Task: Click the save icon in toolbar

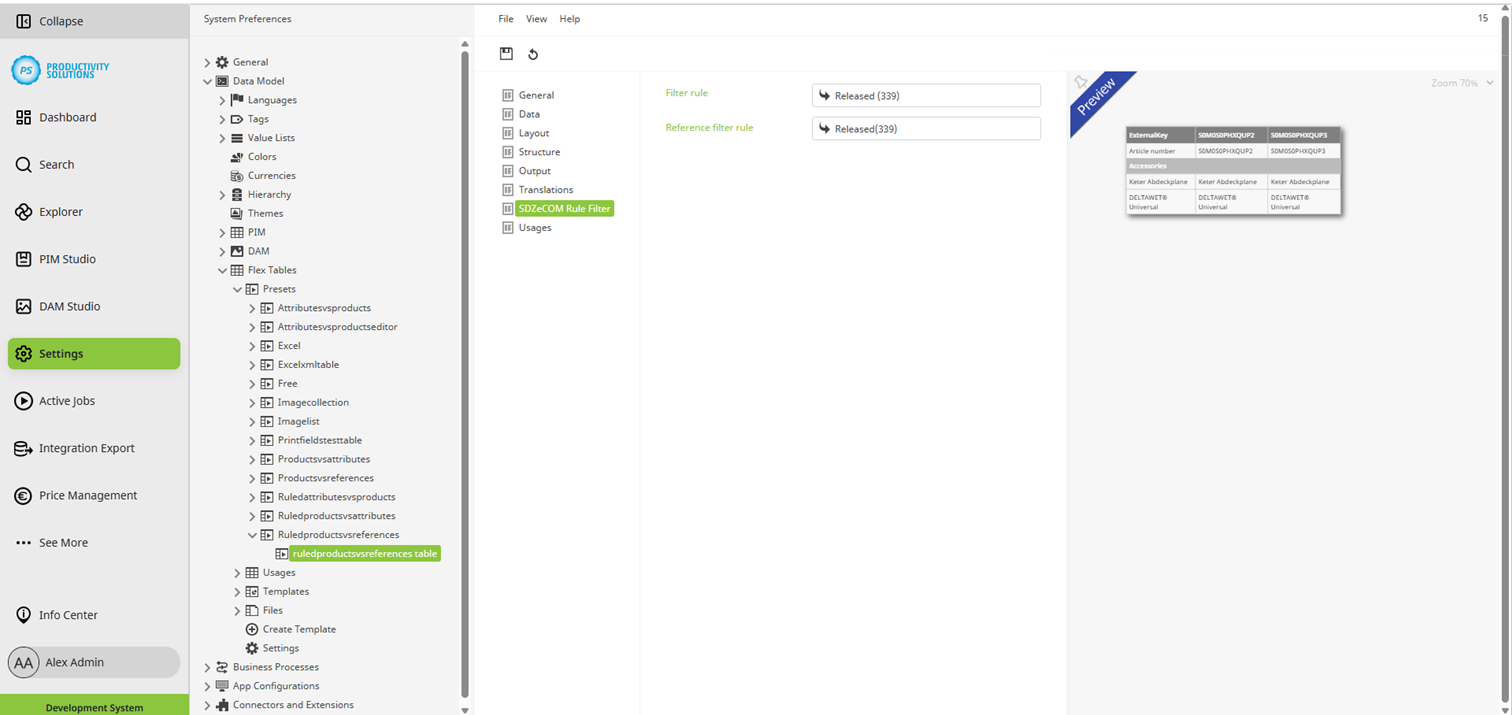Action: click(x=506, y=54)
